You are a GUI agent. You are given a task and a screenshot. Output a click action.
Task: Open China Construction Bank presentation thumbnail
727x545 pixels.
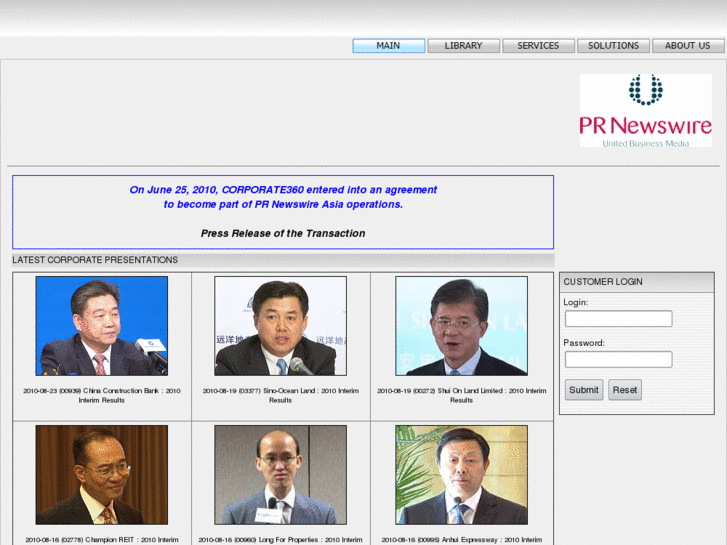tap(102, 326)
